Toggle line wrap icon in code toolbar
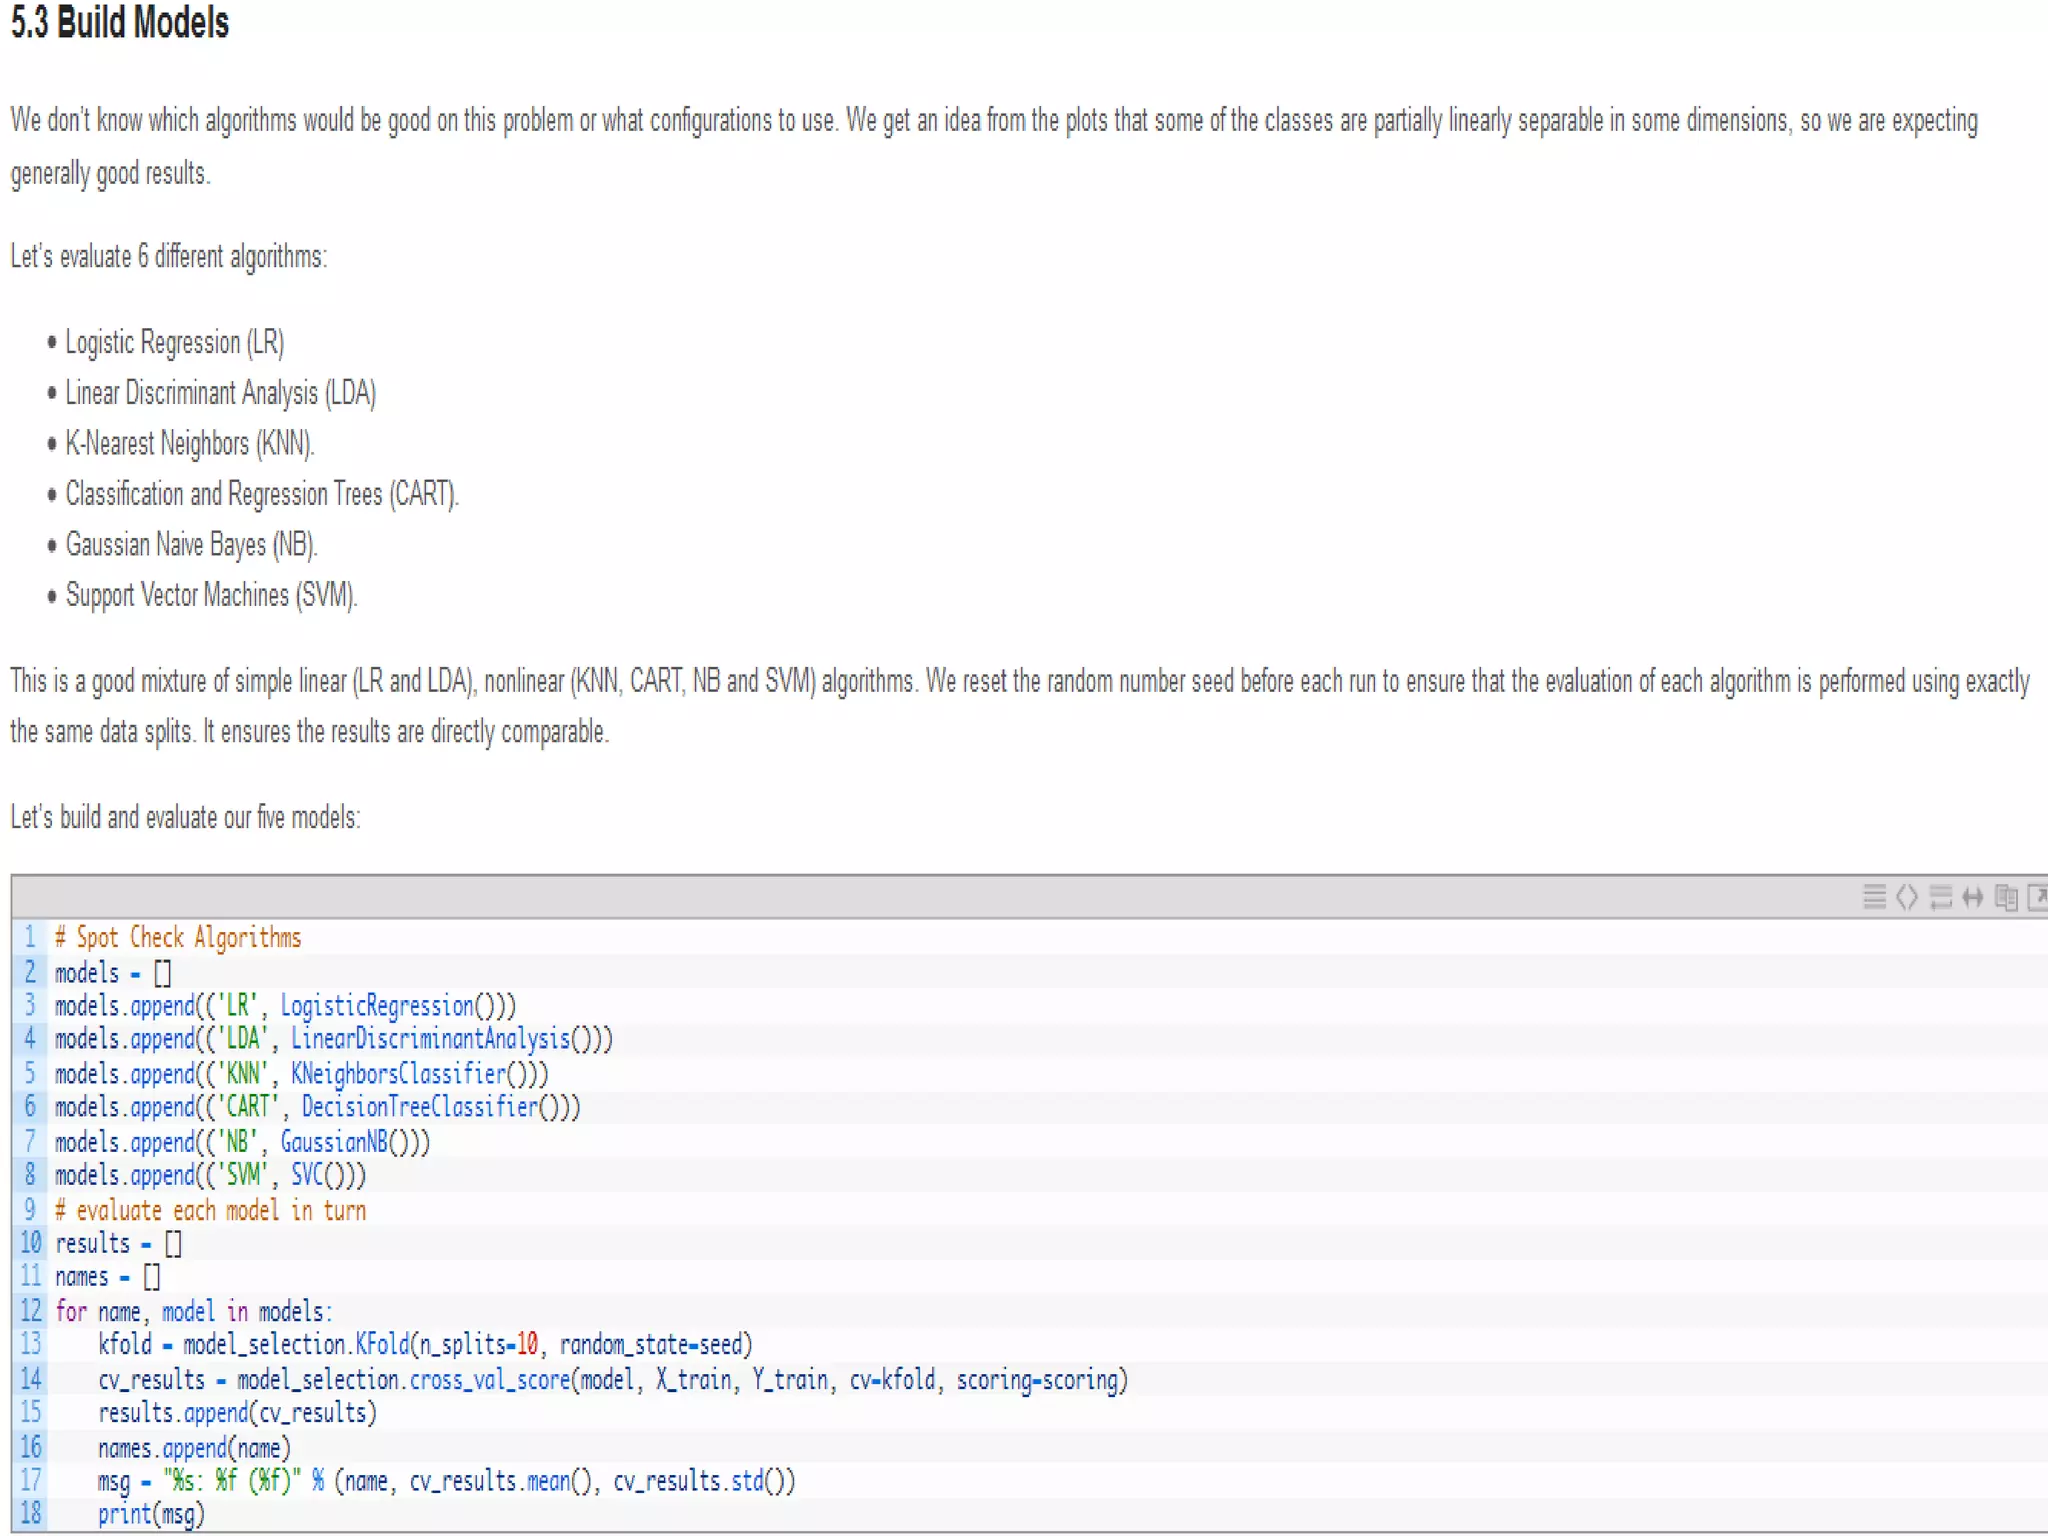The image size is (2048, 1536). (1940, 897)
